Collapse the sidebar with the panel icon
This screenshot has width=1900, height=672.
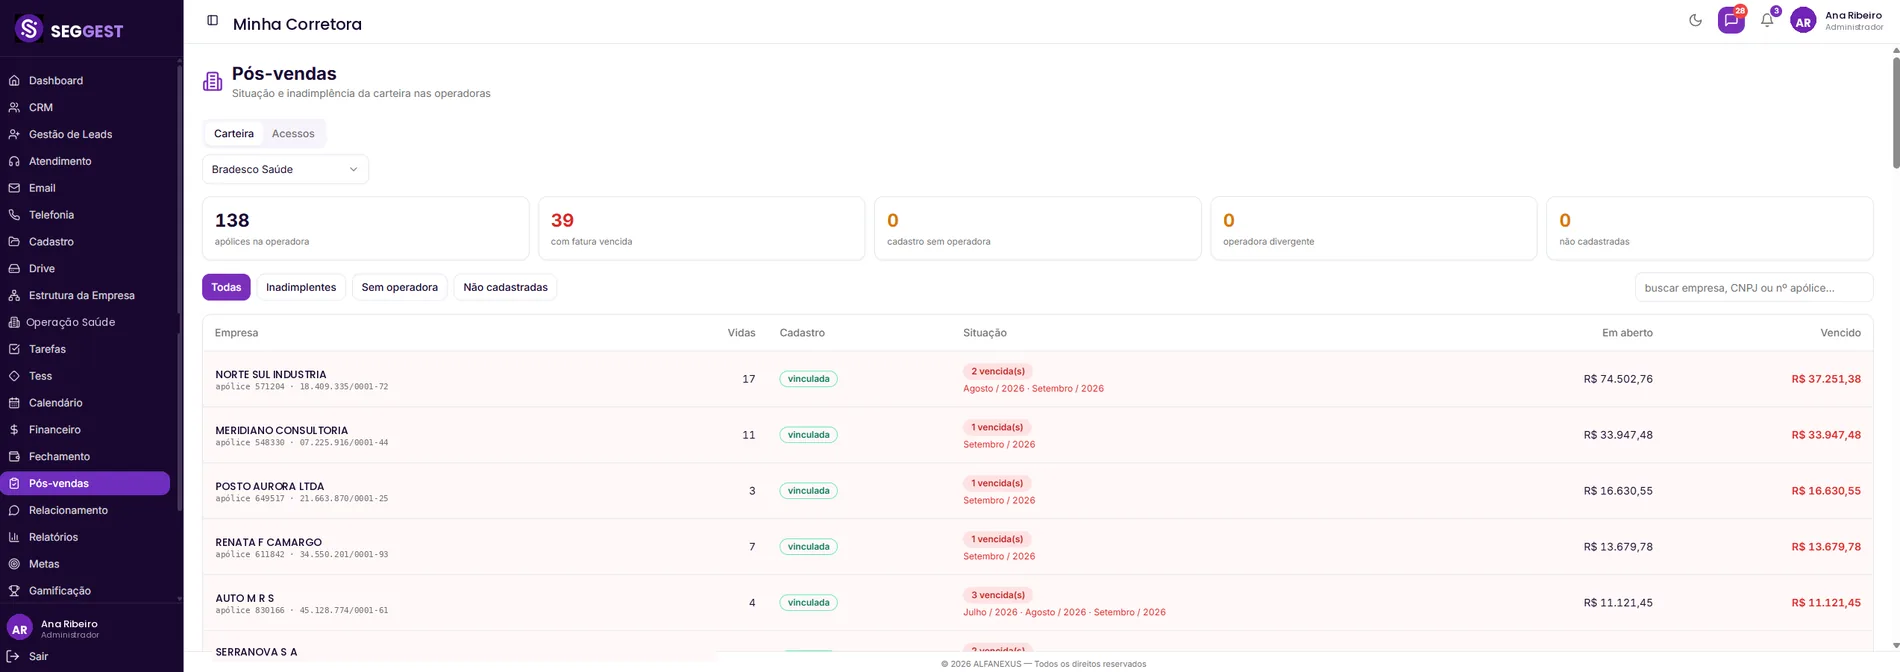[x=212, y=20]
